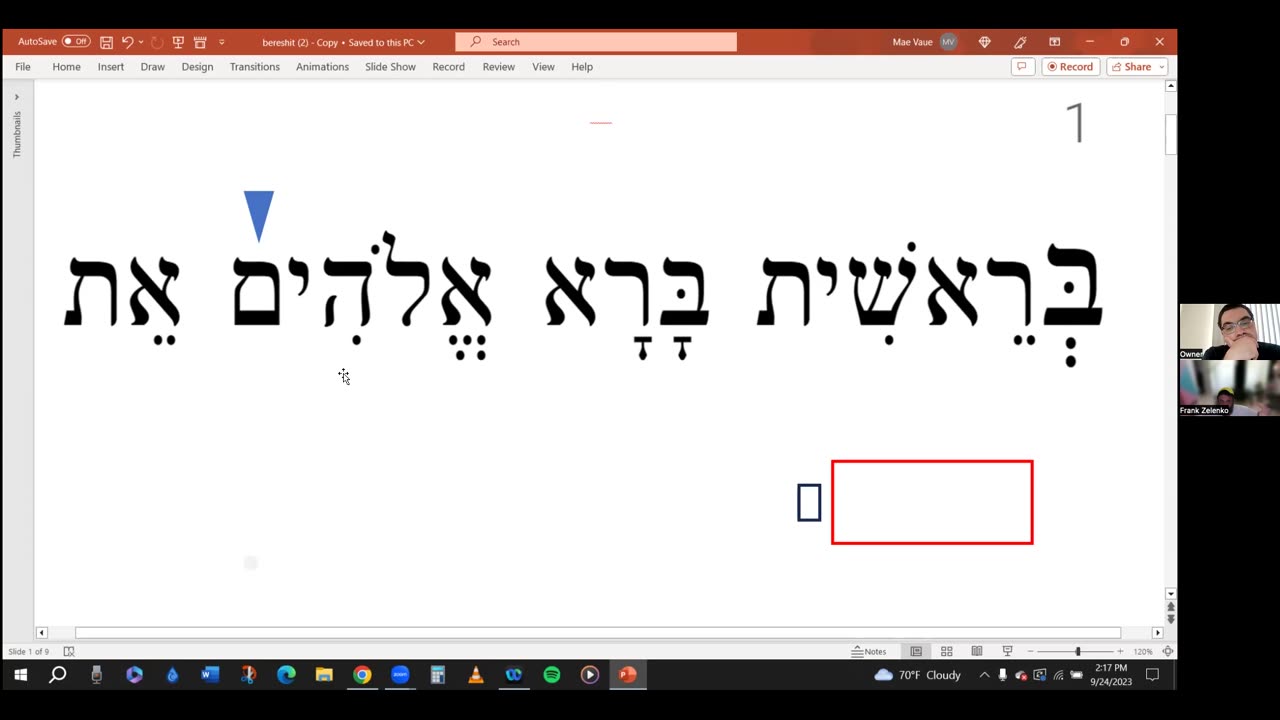
Task: Open the Draw tab
Action: 153,67
